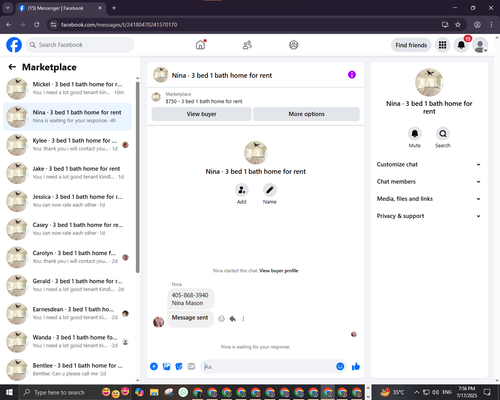
Task: Mute this chat with bell icon
Action: pyautogui.click(x=415, y=134)
